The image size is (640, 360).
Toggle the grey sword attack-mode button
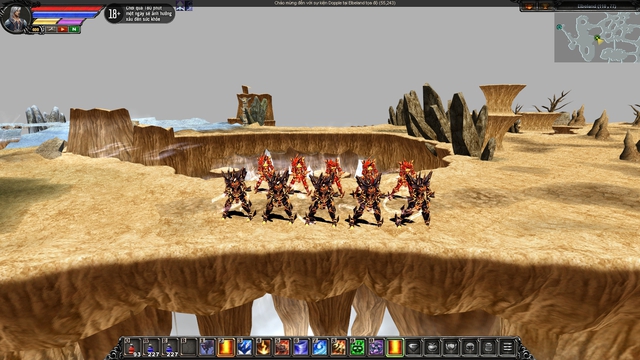(x=51, y=29)
